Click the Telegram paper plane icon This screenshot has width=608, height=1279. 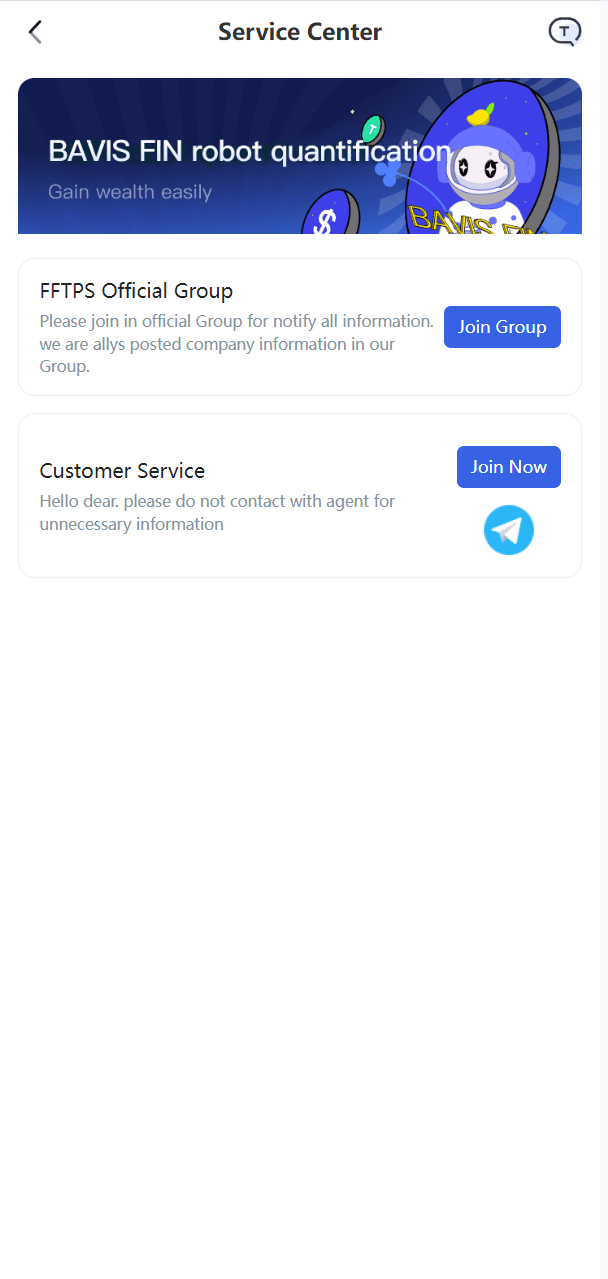[x=509, y=530]
